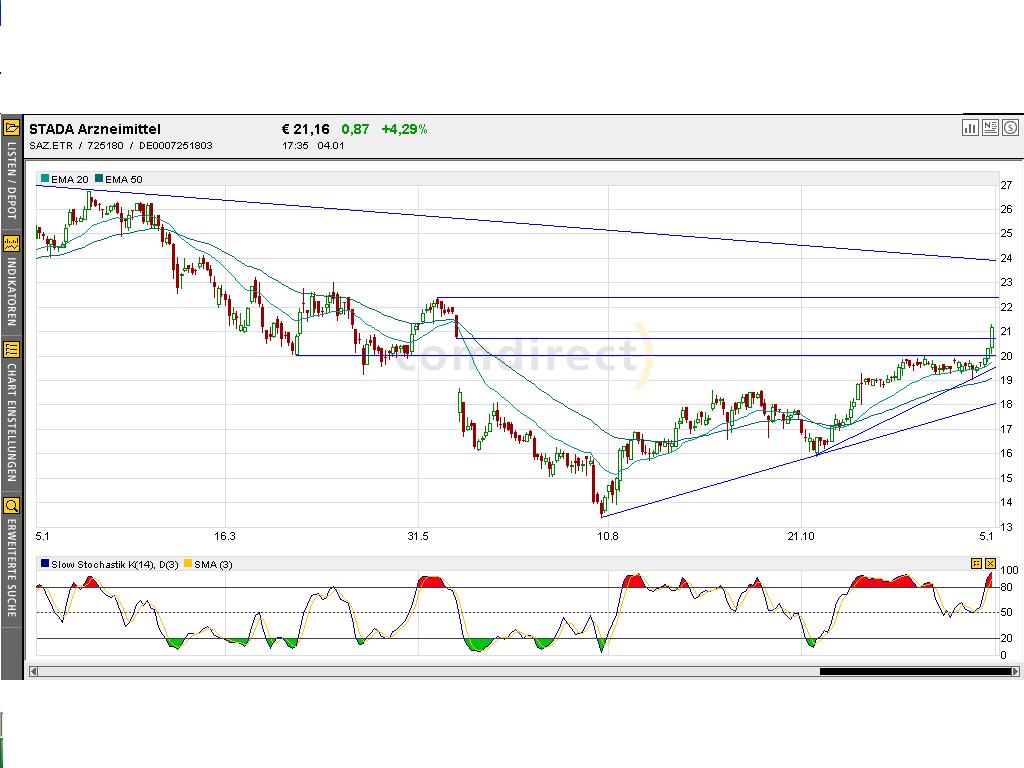Open the Erweiterte Suche magnifier icon
This screenshot has width=1024, height=768.
[x=11, y=505]
